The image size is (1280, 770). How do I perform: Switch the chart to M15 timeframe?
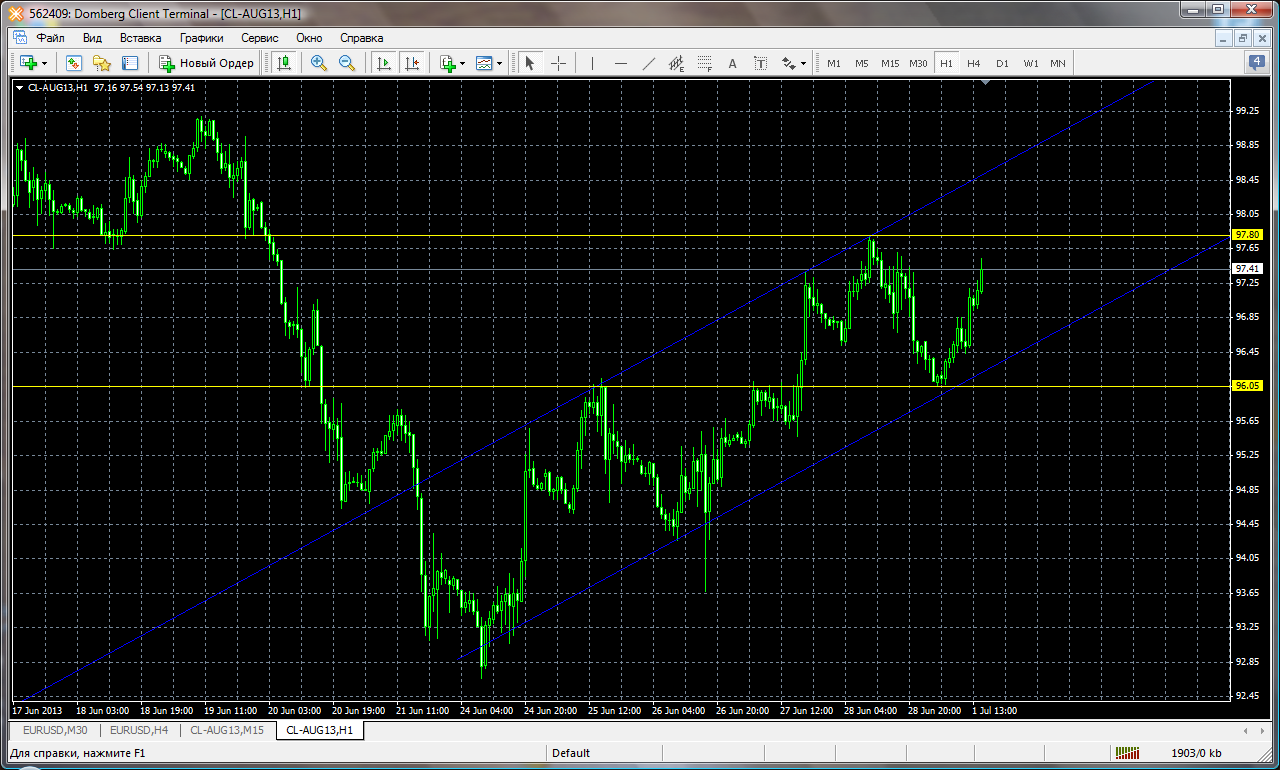click(x=890, y=63)
